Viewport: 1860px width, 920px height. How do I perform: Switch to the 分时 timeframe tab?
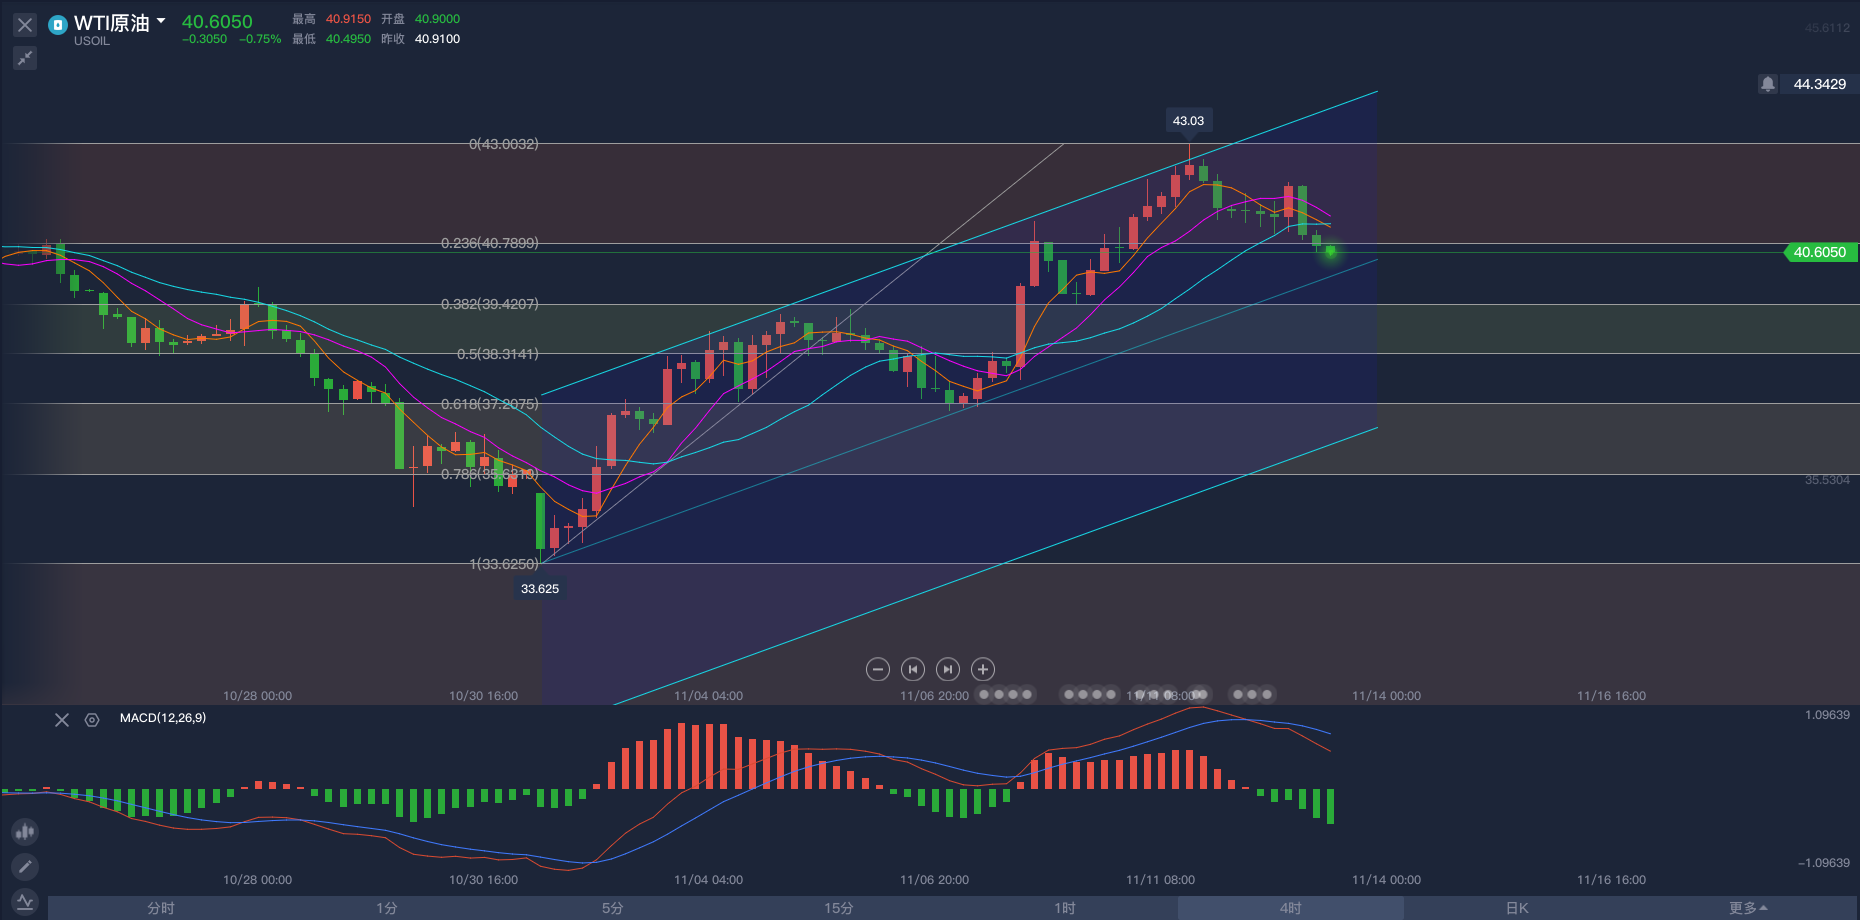tap(161, 908)
